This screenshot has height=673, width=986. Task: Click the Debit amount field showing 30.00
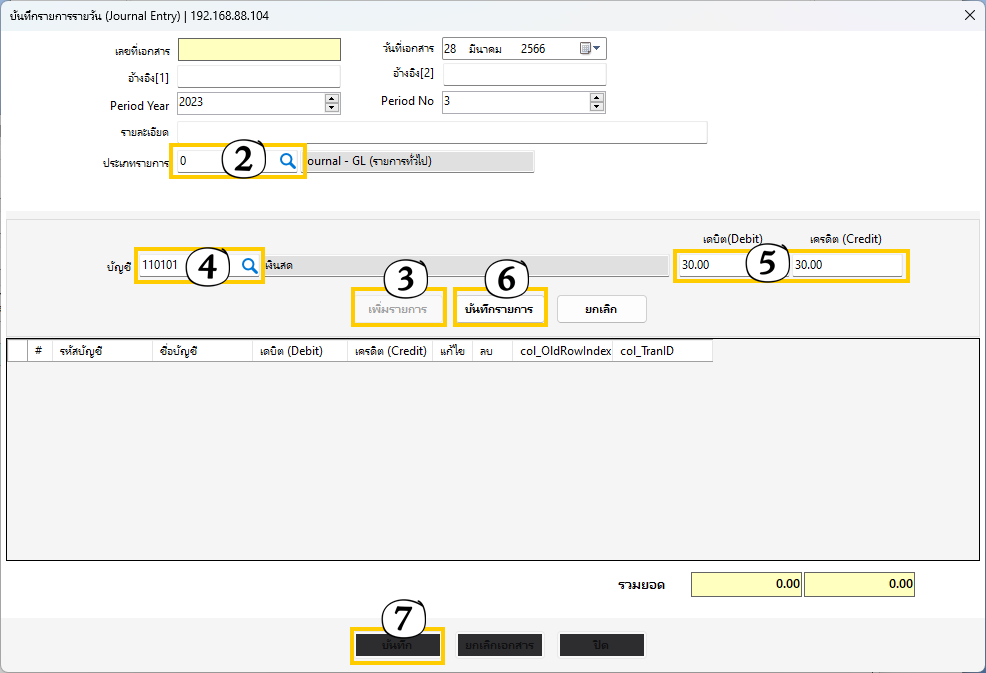point(712,265)
